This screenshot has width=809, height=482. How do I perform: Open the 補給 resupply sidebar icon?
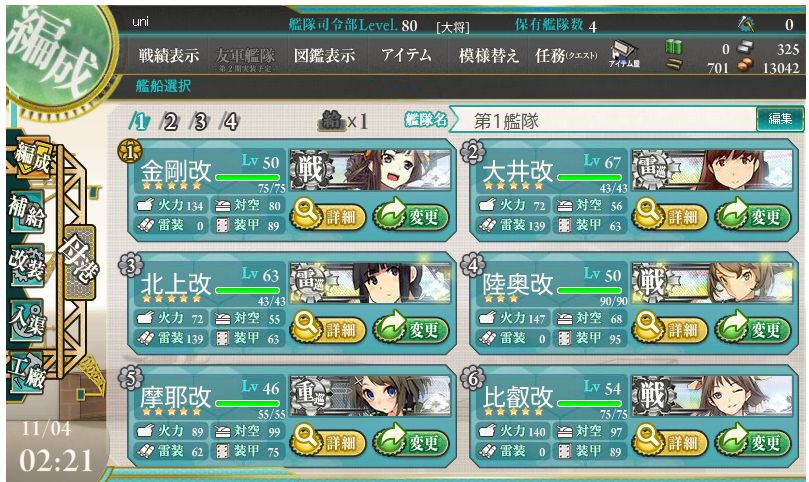tap(26, 212)
